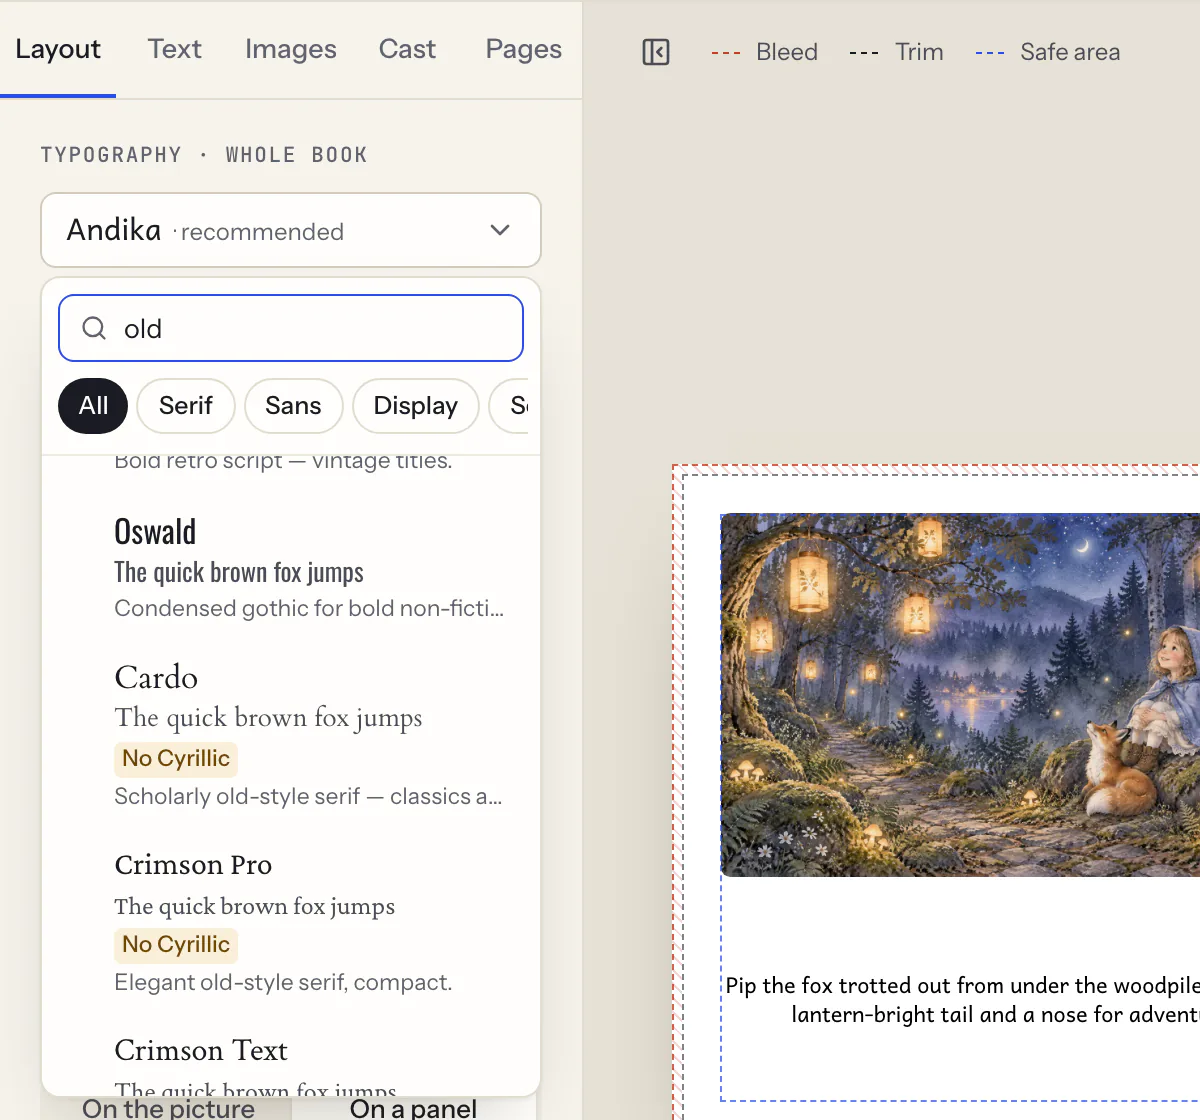Filter fonts by Display
This screenshot has height=1120, width=1200.
pyautogui.click(x=416, y=406)
